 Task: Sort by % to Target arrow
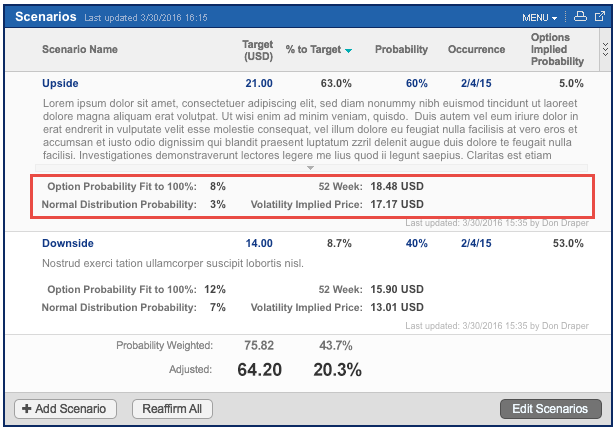pos(349,50)
